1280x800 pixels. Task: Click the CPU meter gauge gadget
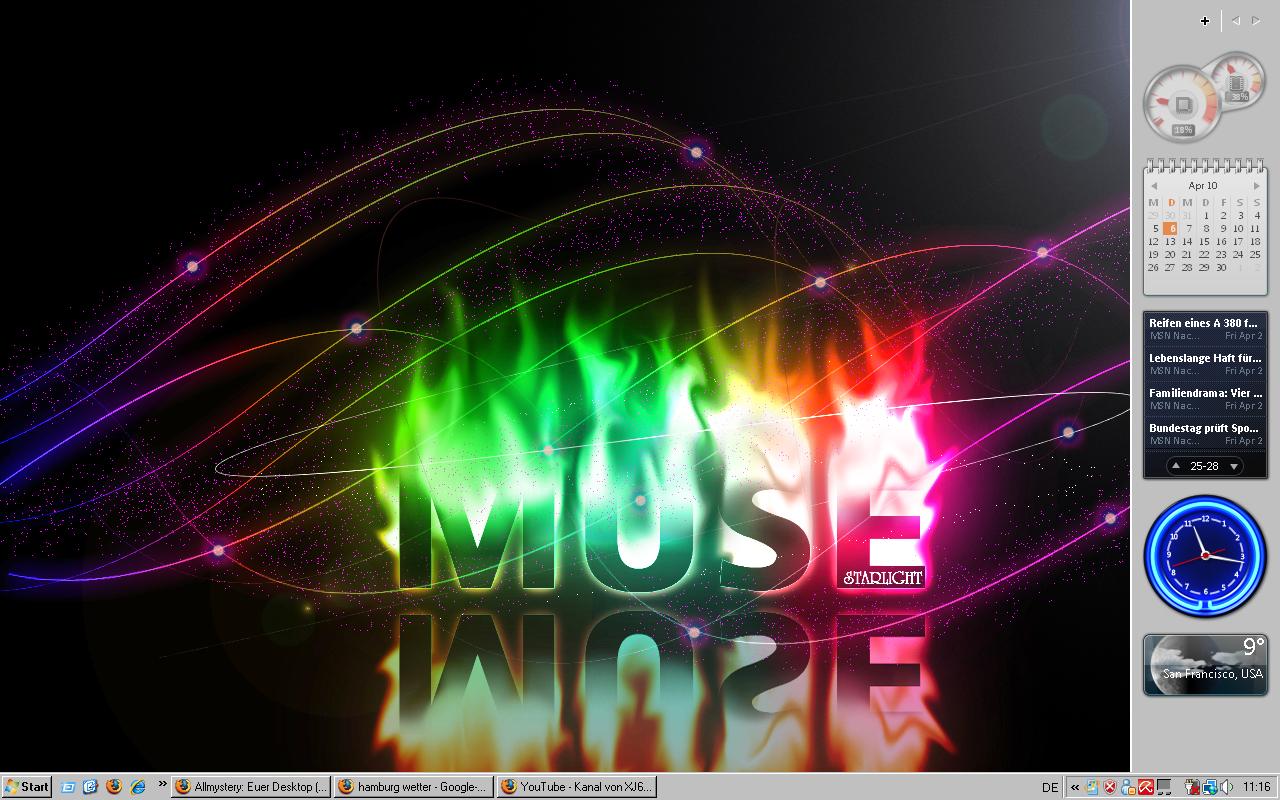1183,103
